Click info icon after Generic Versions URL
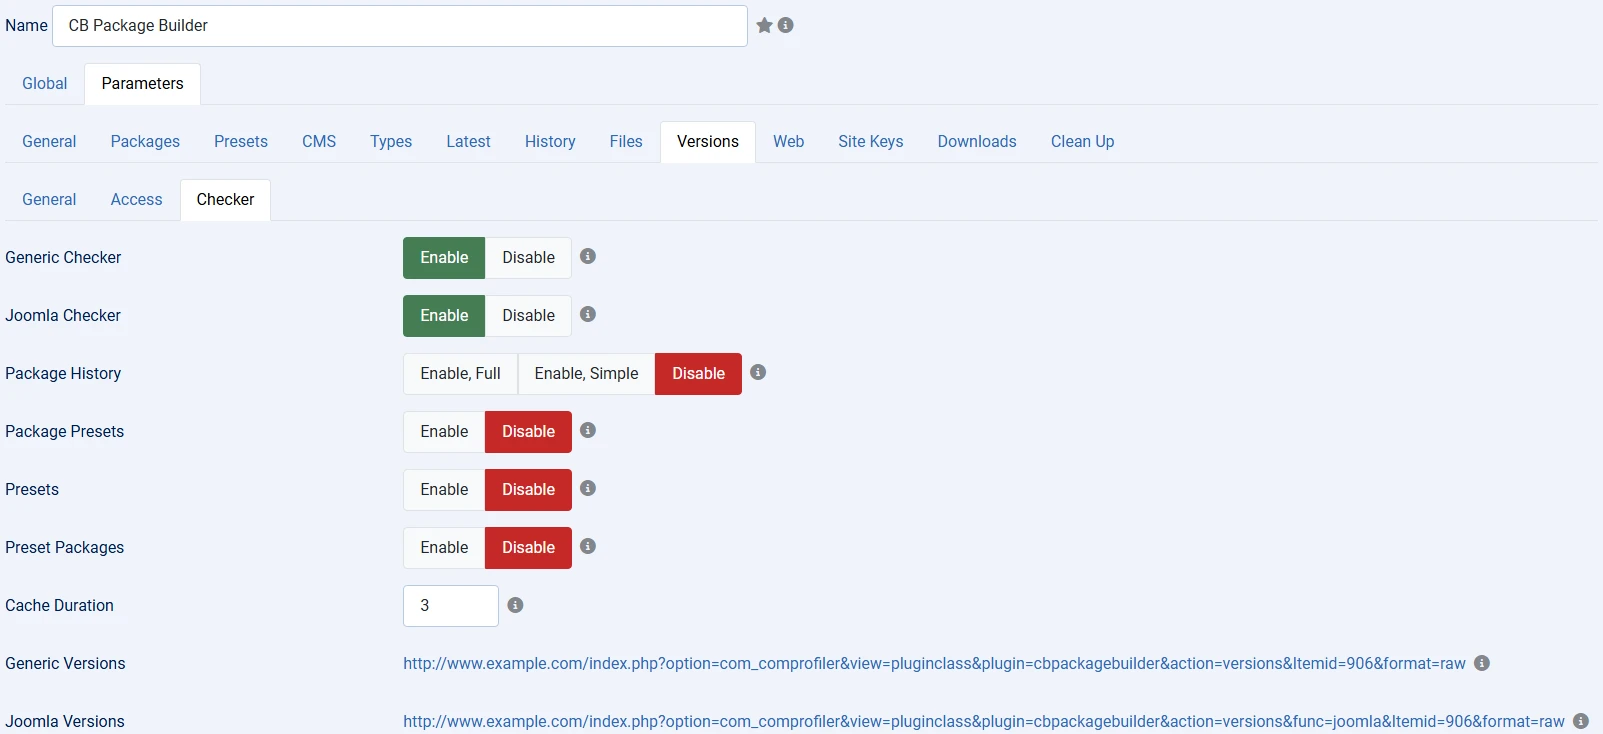1603x734 pixels. pyautogui.click(x=1482, y=663)
